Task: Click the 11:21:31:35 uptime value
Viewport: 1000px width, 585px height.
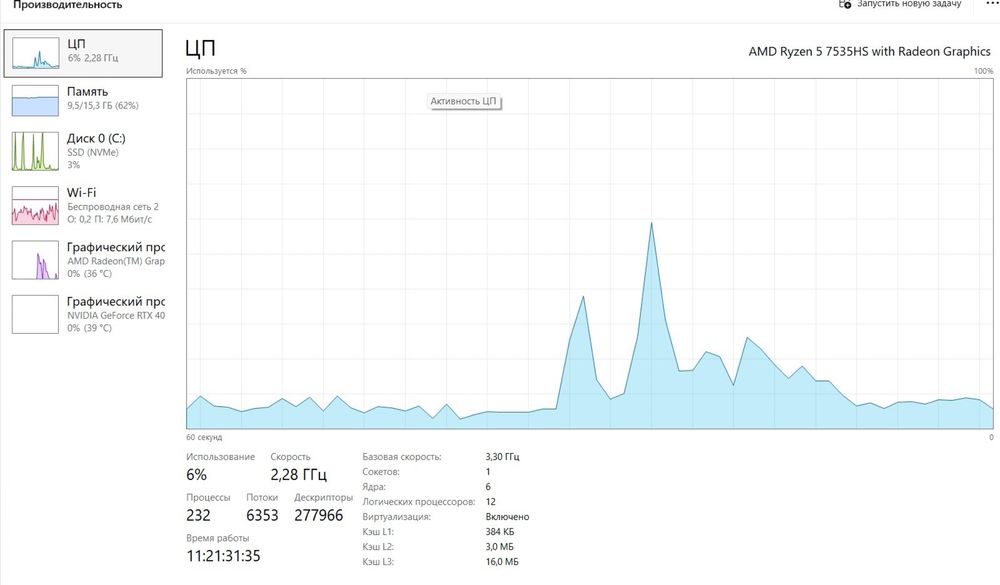Action: click(x=223, y=556)
